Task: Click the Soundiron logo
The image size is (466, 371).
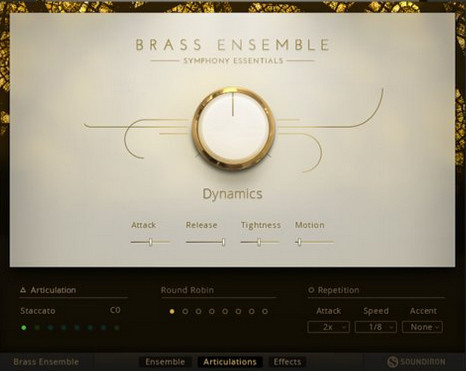Action: (416, 362)
